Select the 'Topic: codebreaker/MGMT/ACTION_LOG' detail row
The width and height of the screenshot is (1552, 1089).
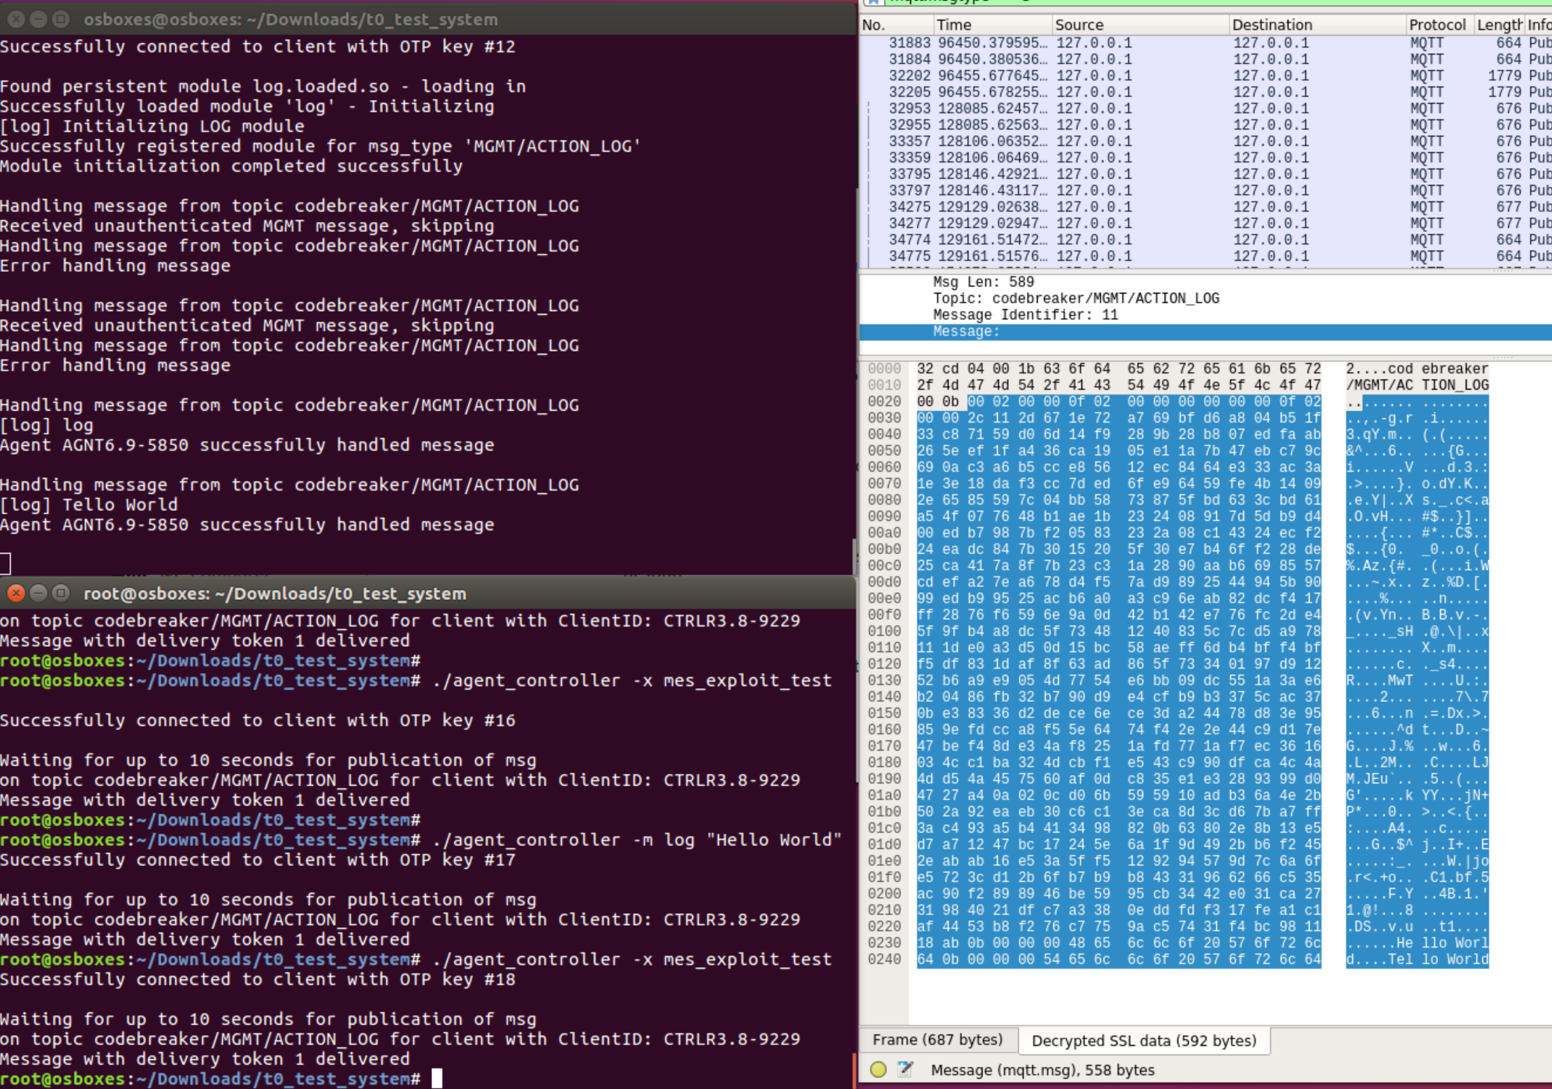1206,298
